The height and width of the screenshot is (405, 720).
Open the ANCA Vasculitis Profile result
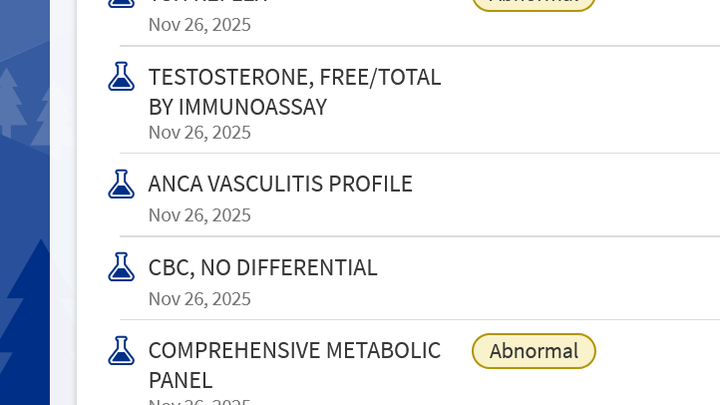click(280, 184)
